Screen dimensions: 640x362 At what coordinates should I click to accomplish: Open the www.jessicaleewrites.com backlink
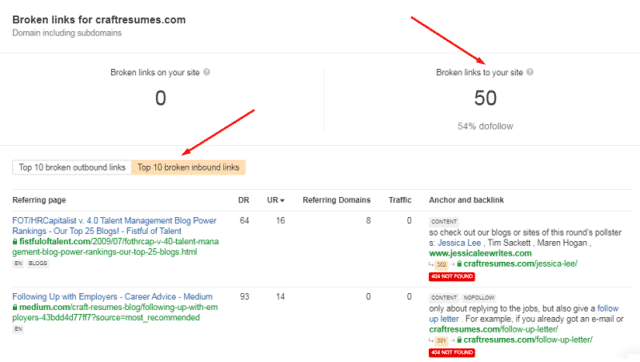[x=480, y=253]
